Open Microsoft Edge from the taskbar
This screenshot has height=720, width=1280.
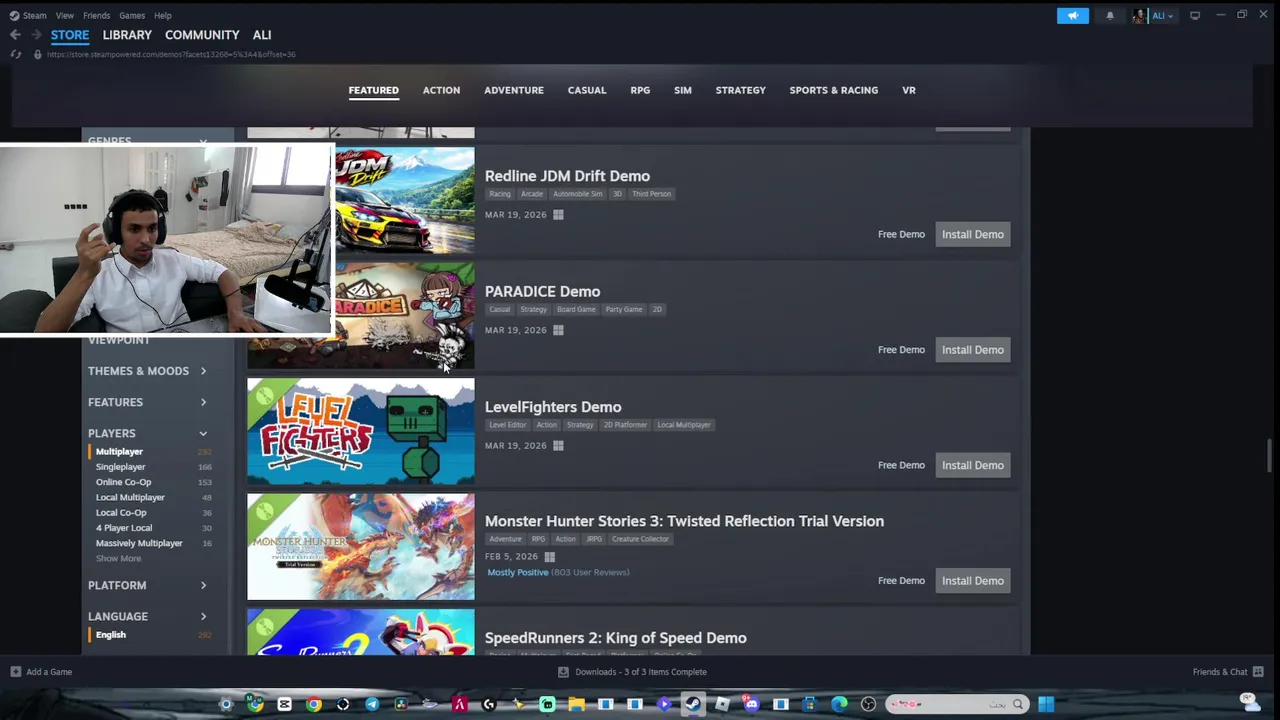tap(839, 704)
